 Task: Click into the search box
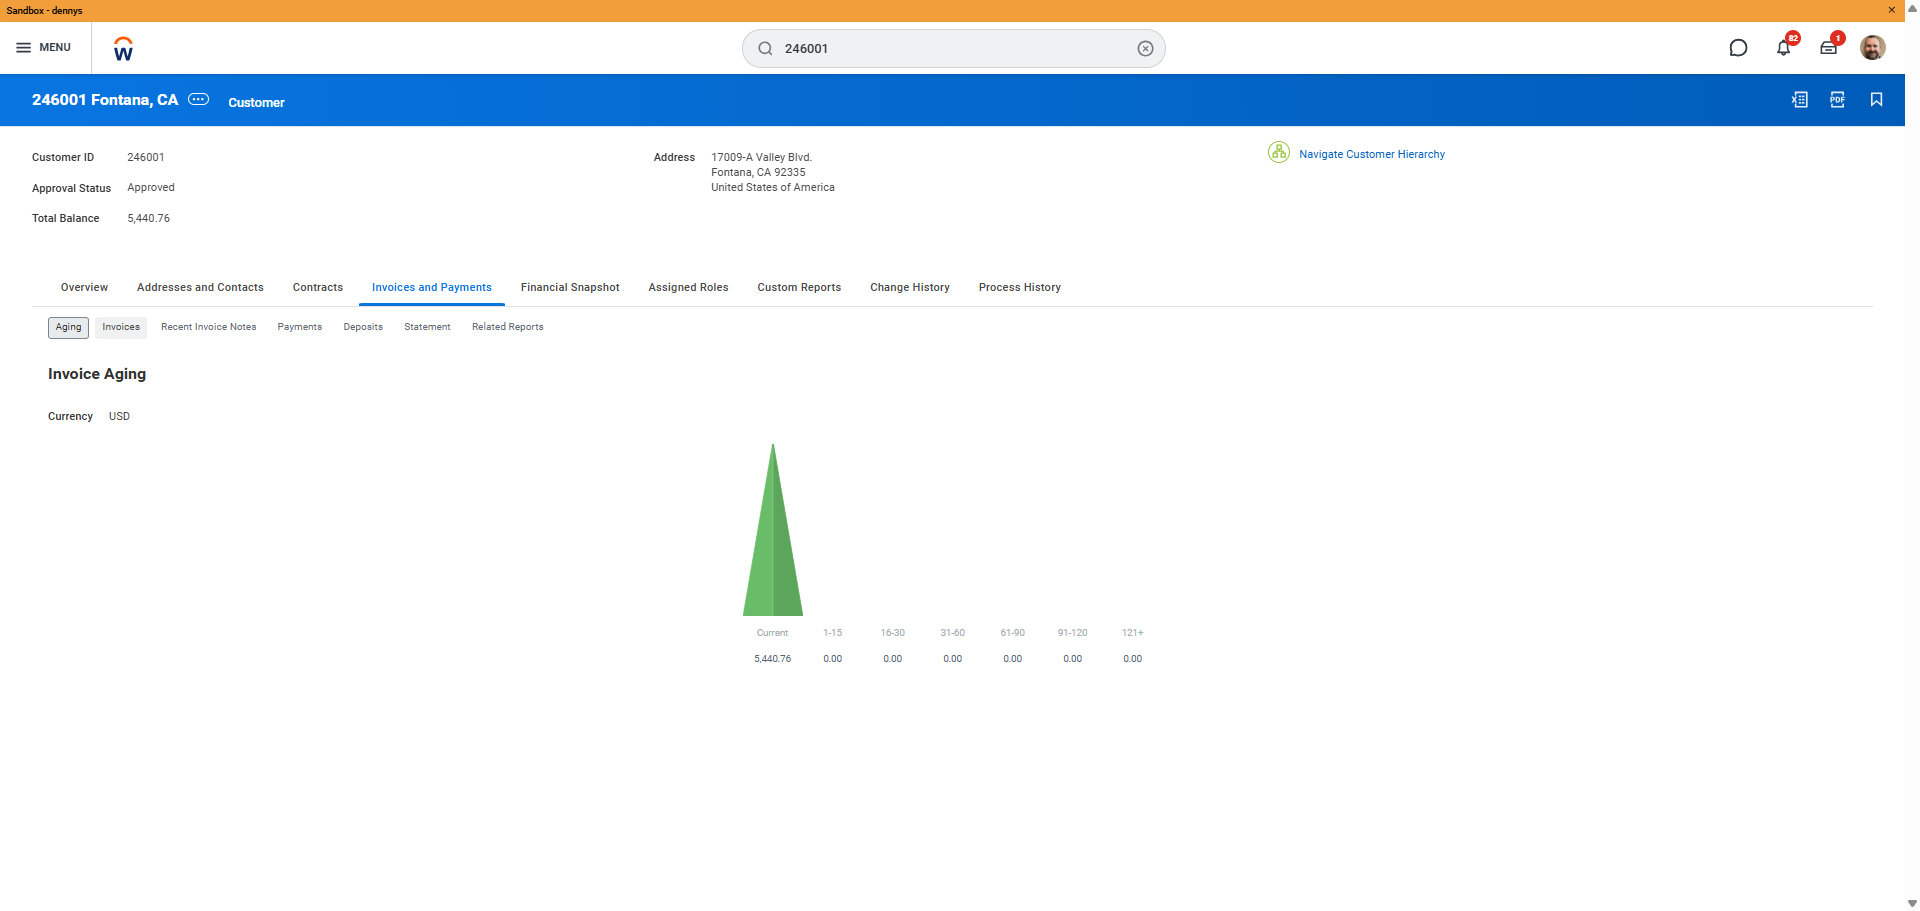[x=950, y=49]
